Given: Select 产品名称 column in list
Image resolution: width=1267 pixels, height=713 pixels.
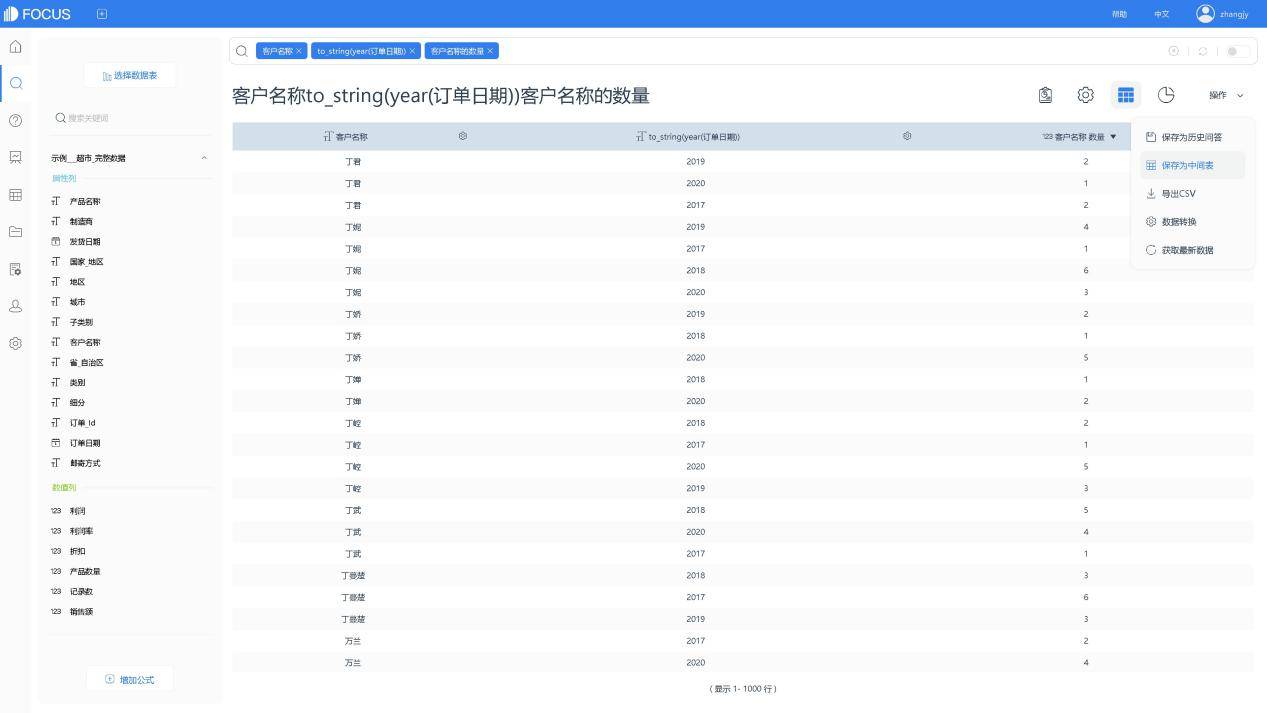Looking at the screenshot, I should click(x=85, y=202).
